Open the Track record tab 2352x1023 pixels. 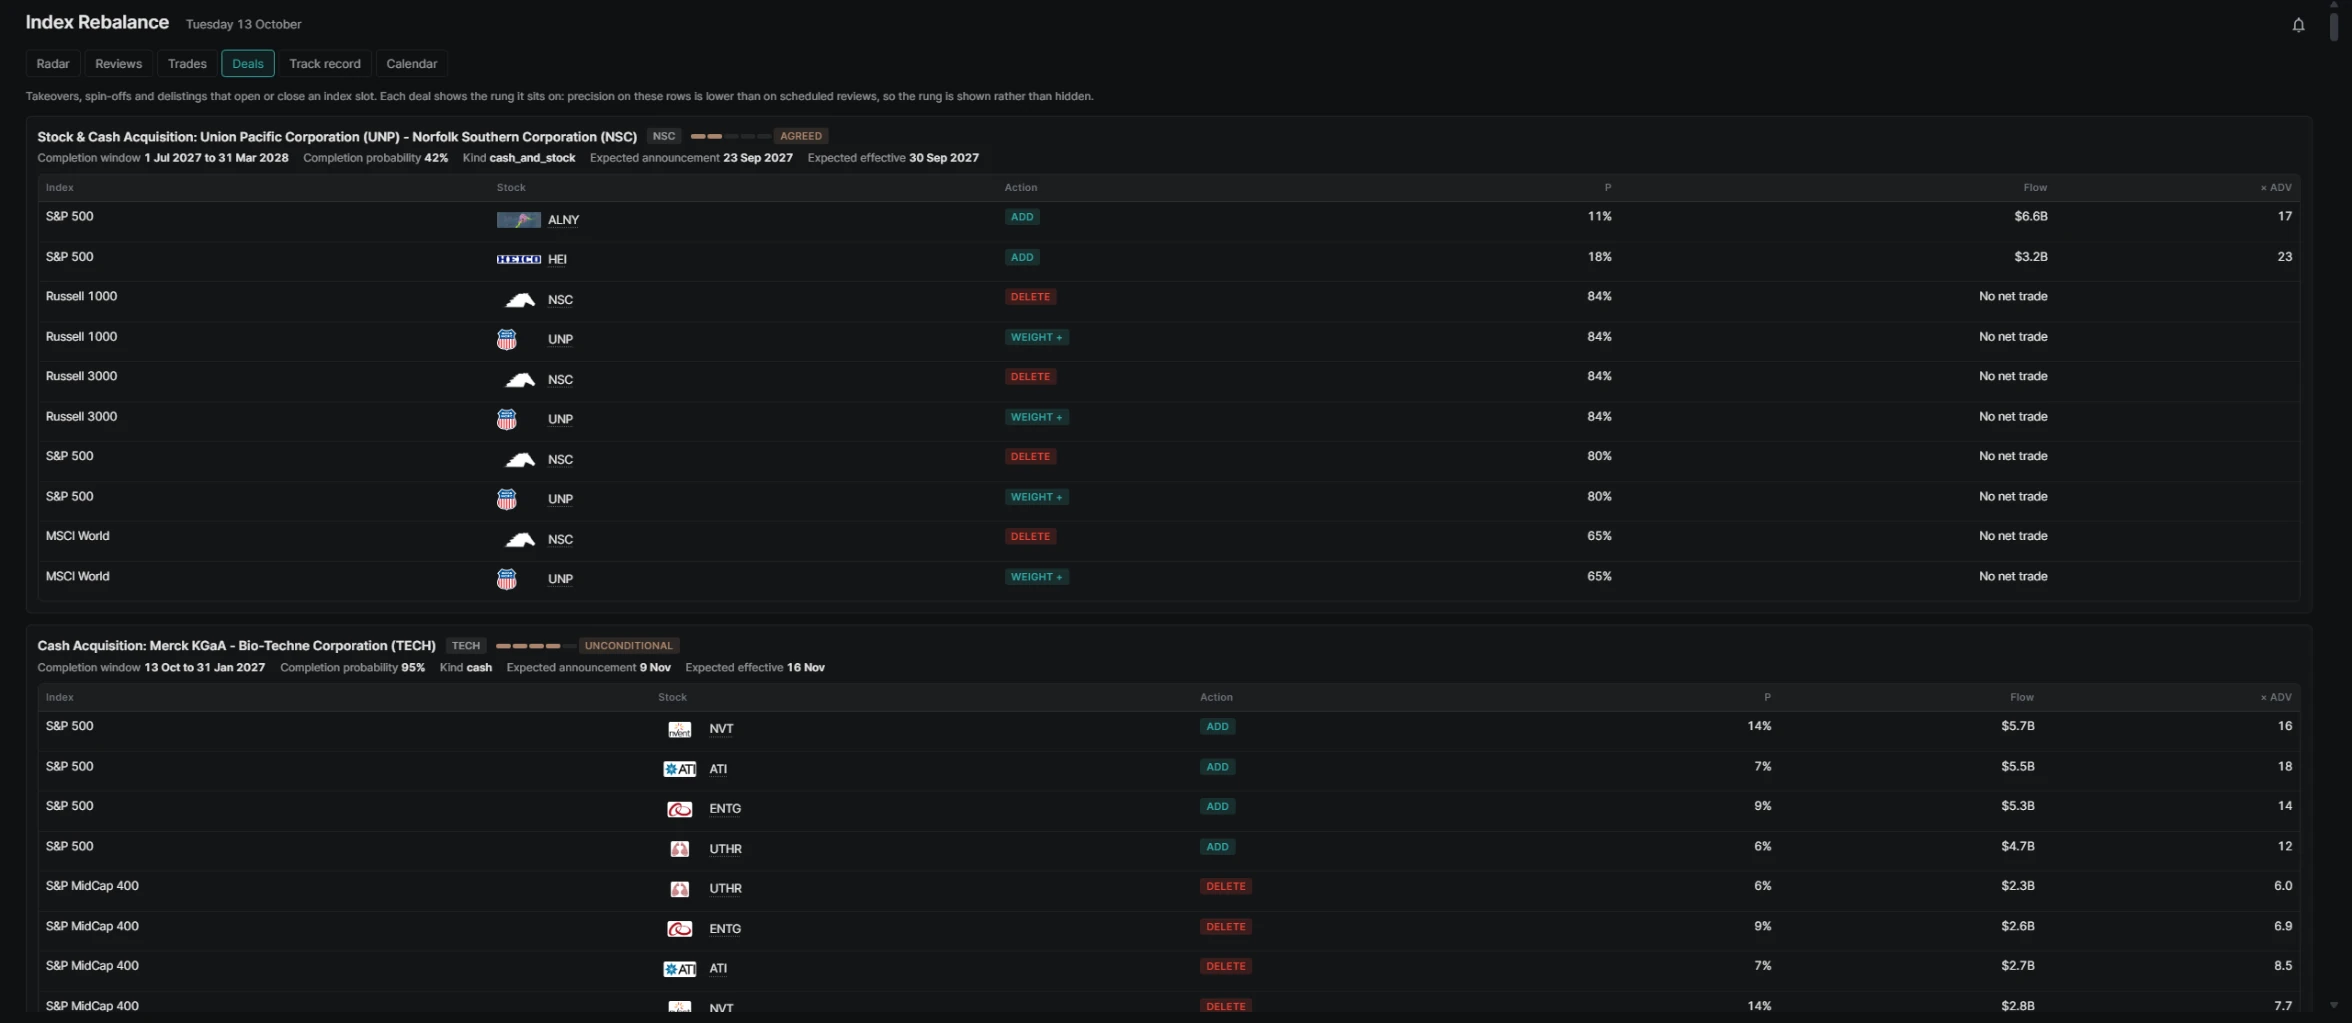pyautogui.click(x=325, y=64)
